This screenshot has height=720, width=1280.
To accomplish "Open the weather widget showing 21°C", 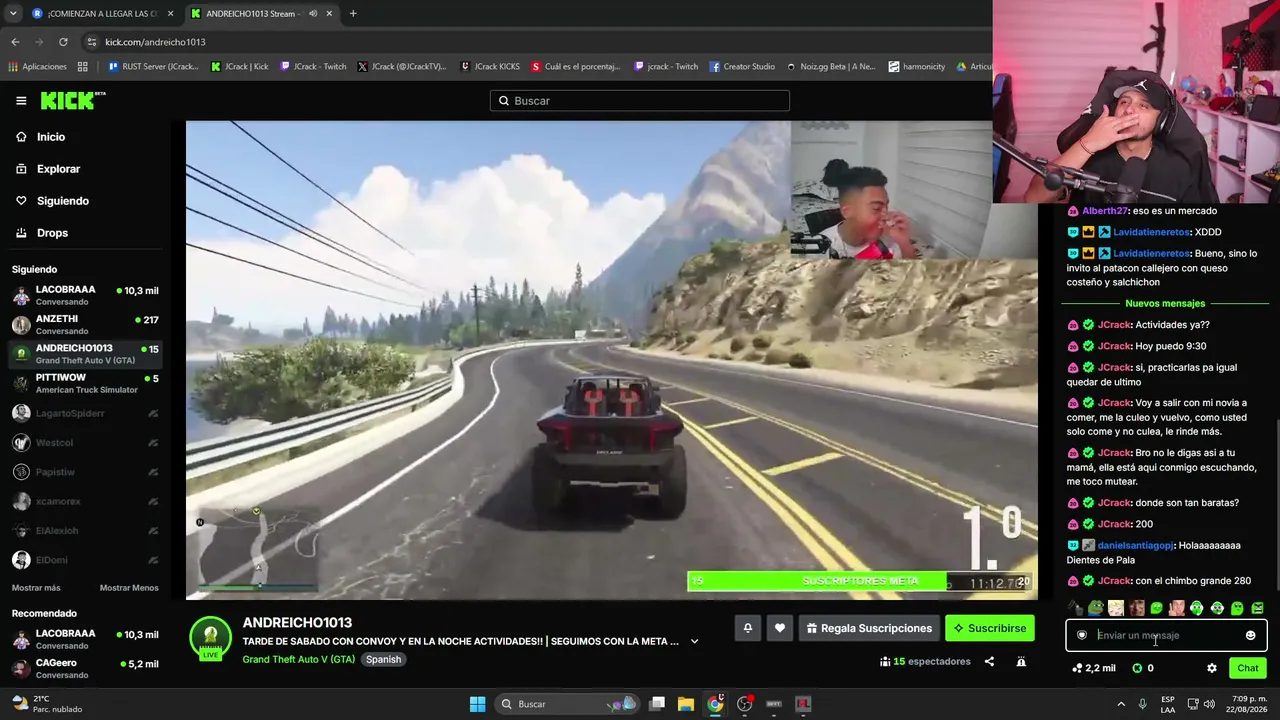I will click(x=47, y=704).
